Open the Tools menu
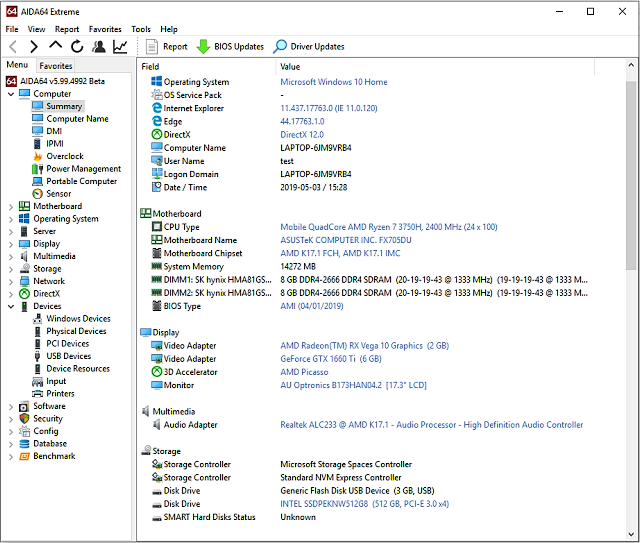The height and width of the screenshot is (543, 640). click(x=141, y=29)
